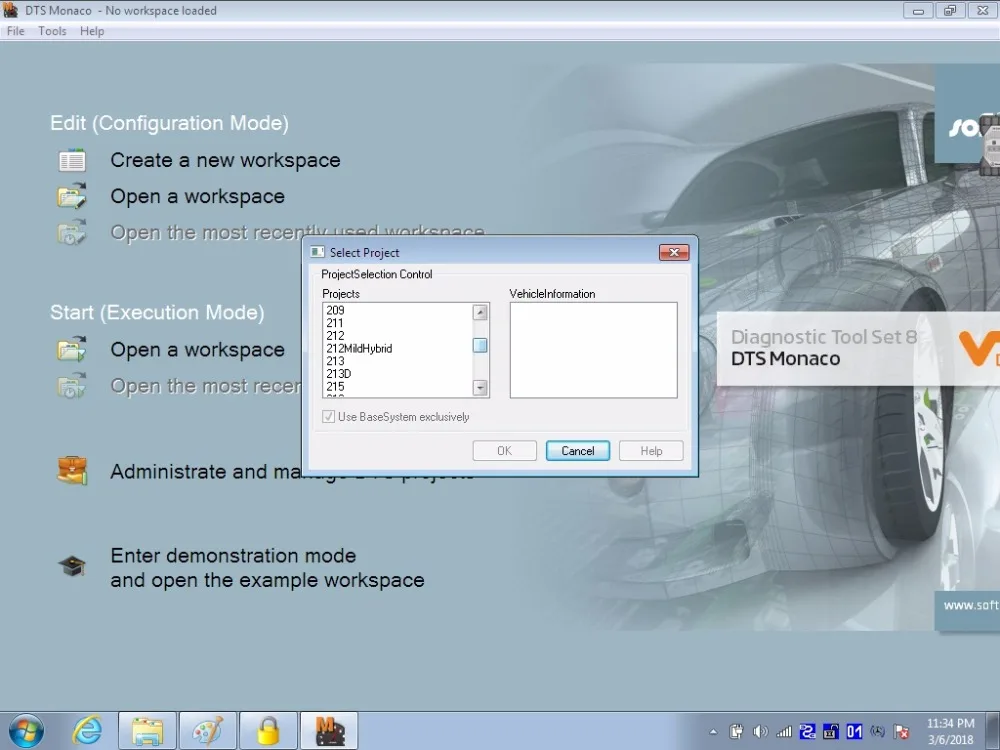
Task: Click the Create a new workspace icon
Action: tap(72, 160)
